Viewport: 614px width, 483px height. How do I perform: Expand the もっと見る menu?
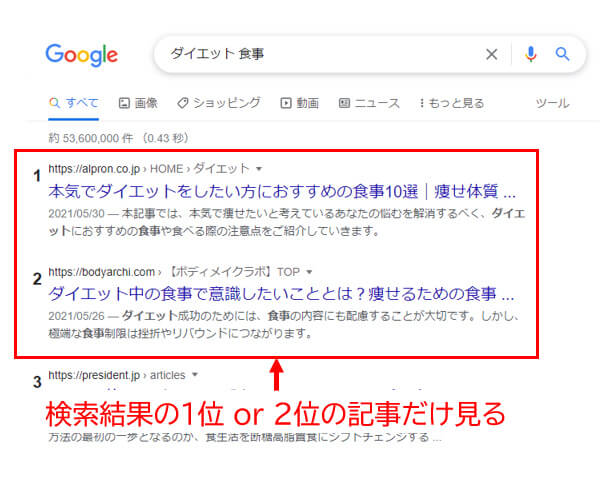coord(451,103)
